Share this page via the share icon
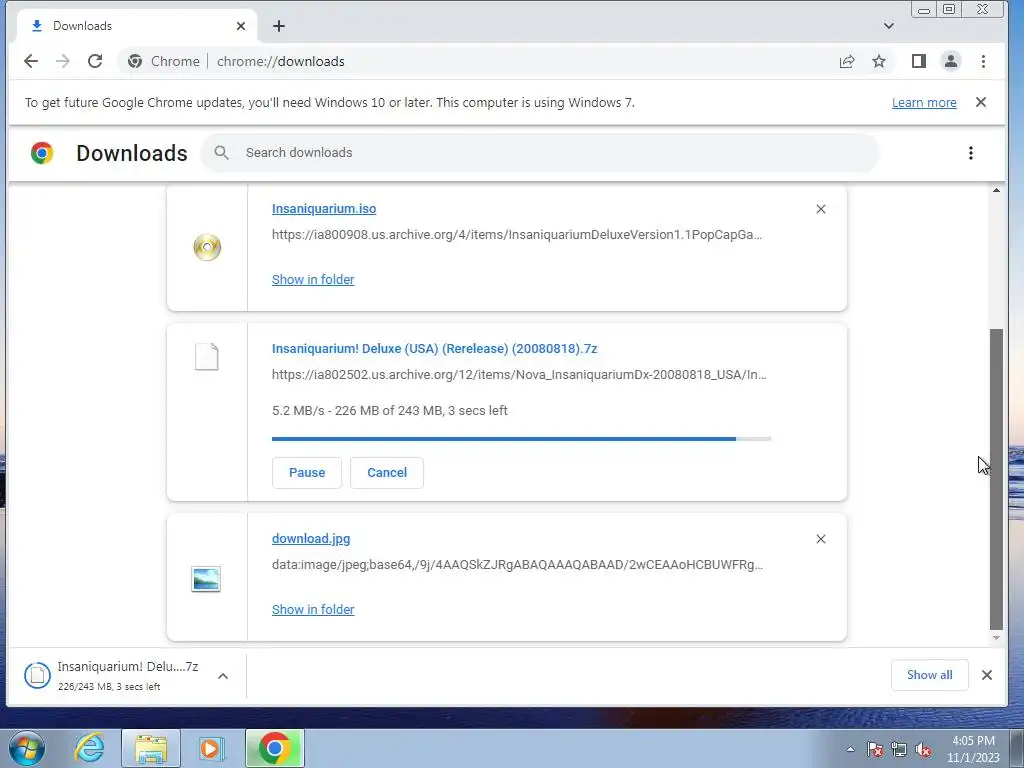This screenshot has width=1024, height=768. click(847, 61)
